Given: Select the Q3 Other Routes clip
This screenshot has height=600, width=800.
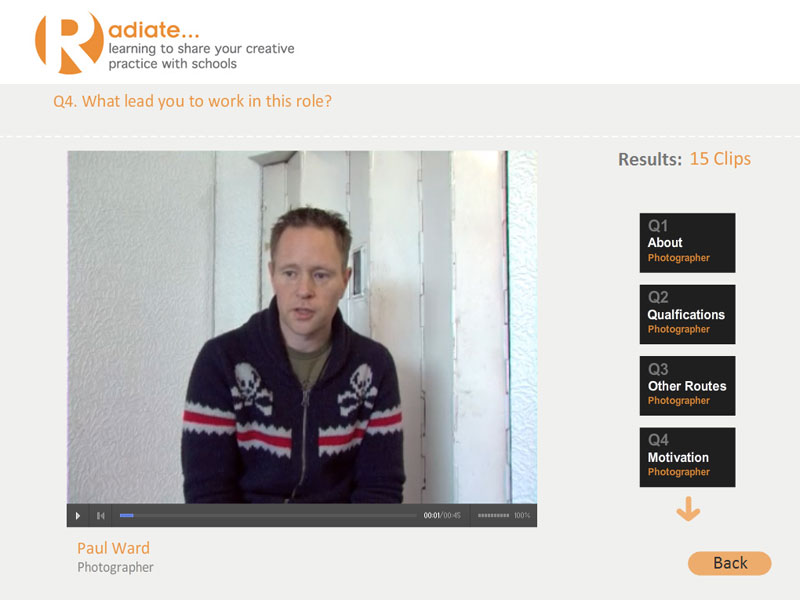Looking at the screenshot, I should coord(687,386).
